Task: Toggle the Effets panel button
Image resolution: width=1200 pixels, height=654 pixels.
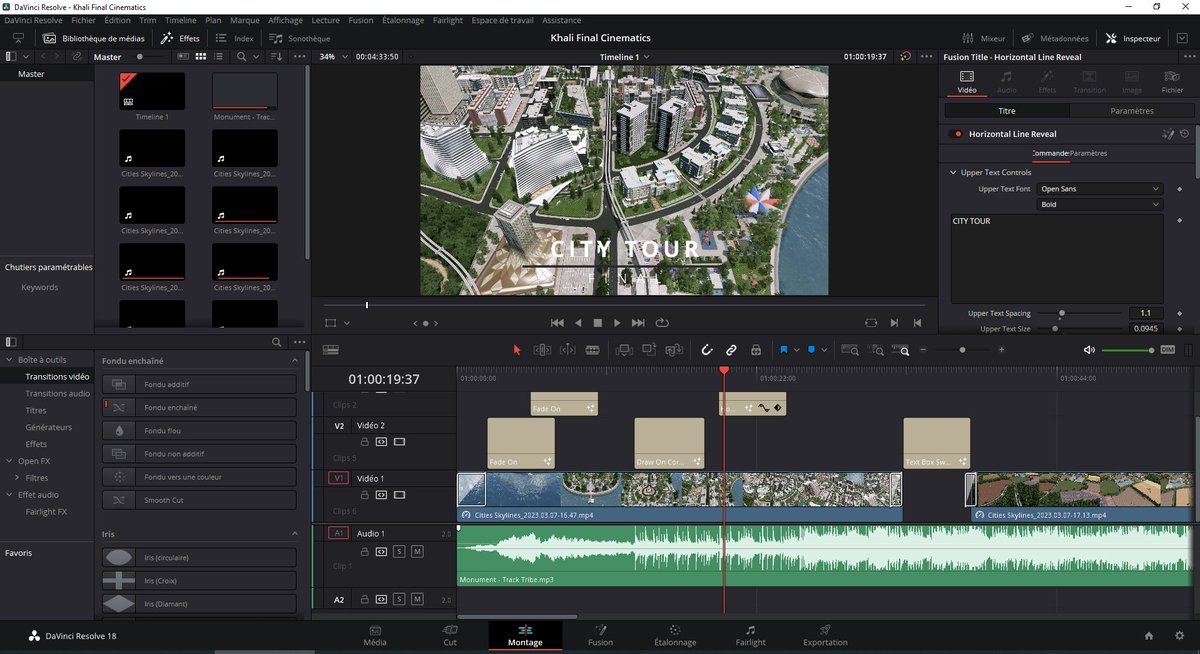Action: tap(181, 38)
